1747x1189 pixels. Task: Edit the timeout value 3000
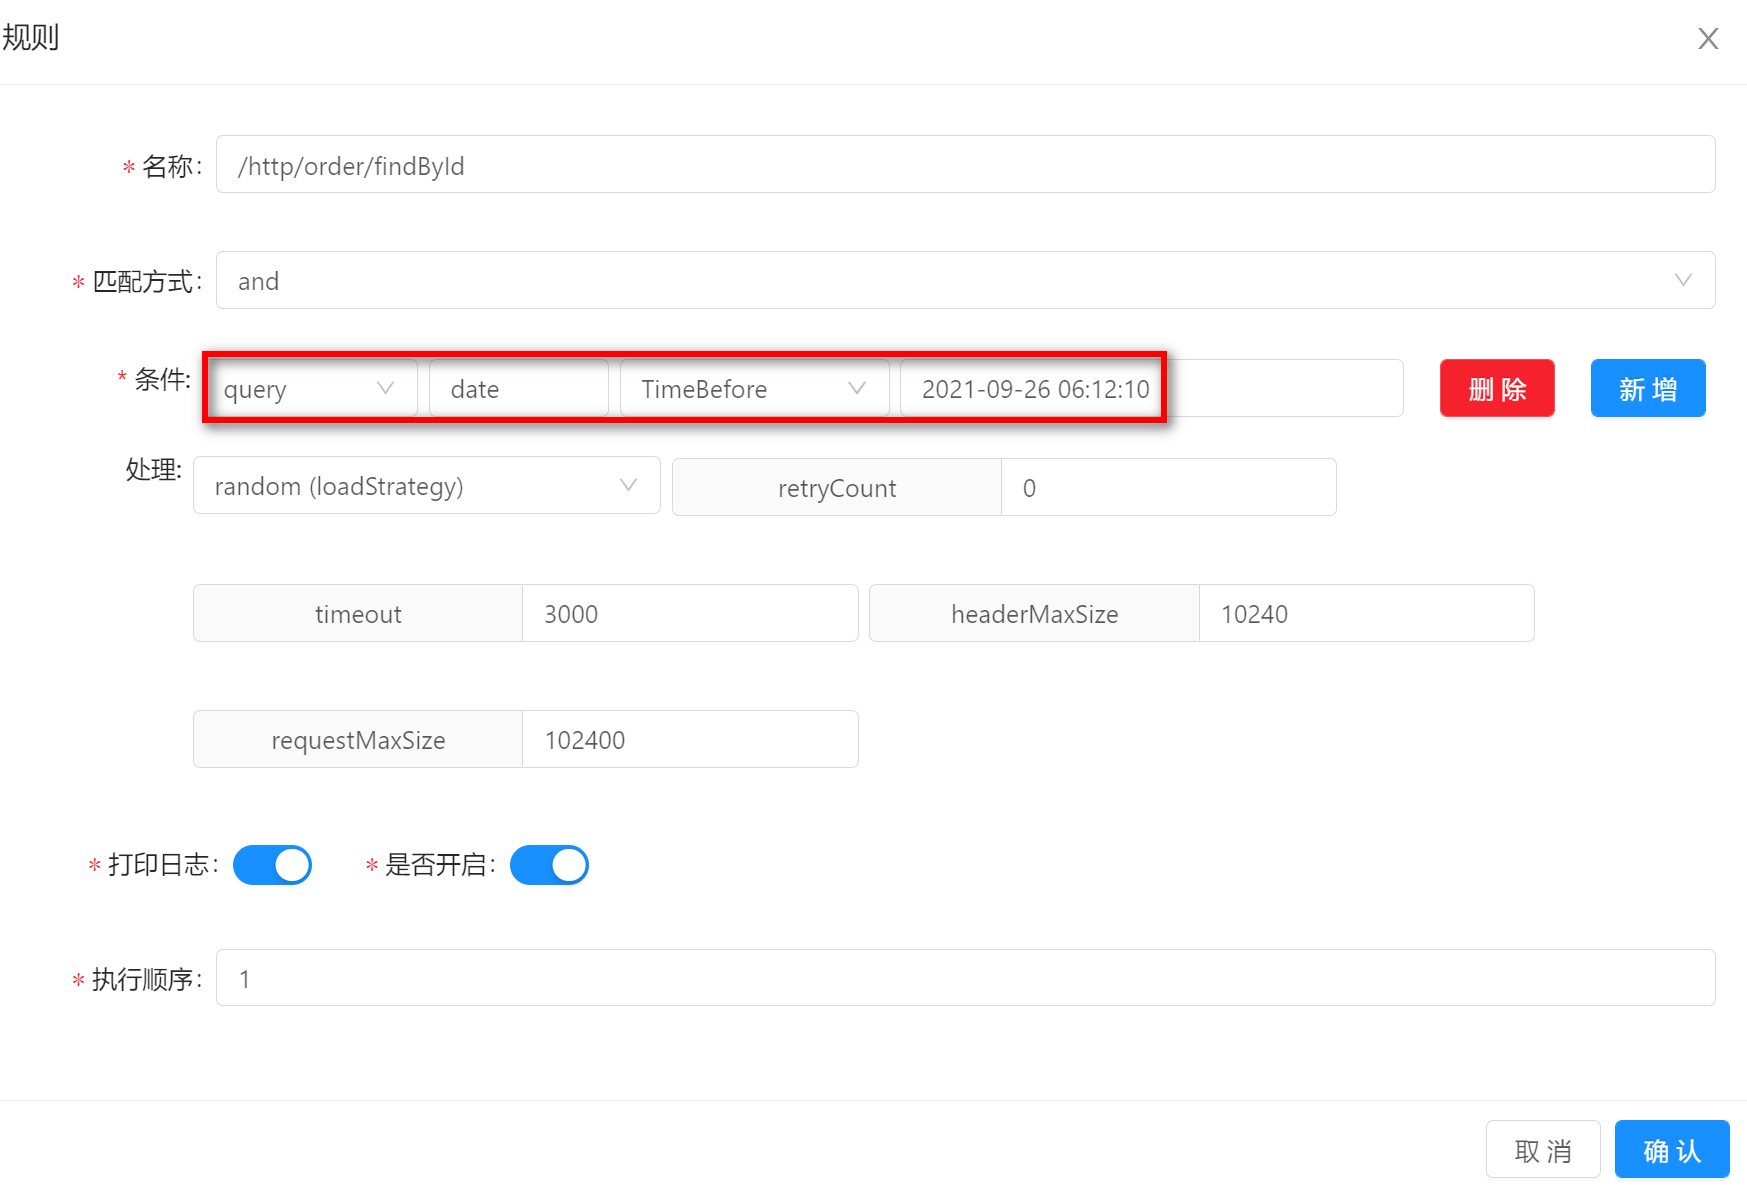pos(689,614)
